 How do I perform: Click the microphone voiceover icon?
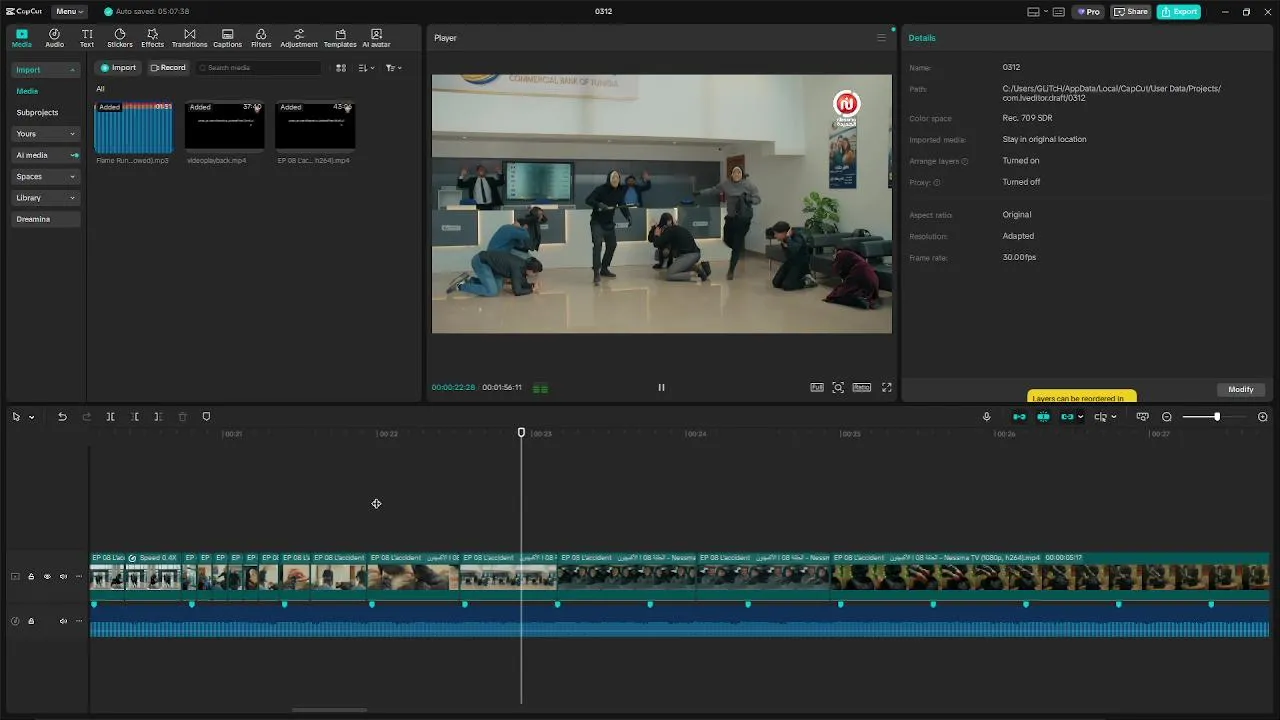tap(986, 417)
